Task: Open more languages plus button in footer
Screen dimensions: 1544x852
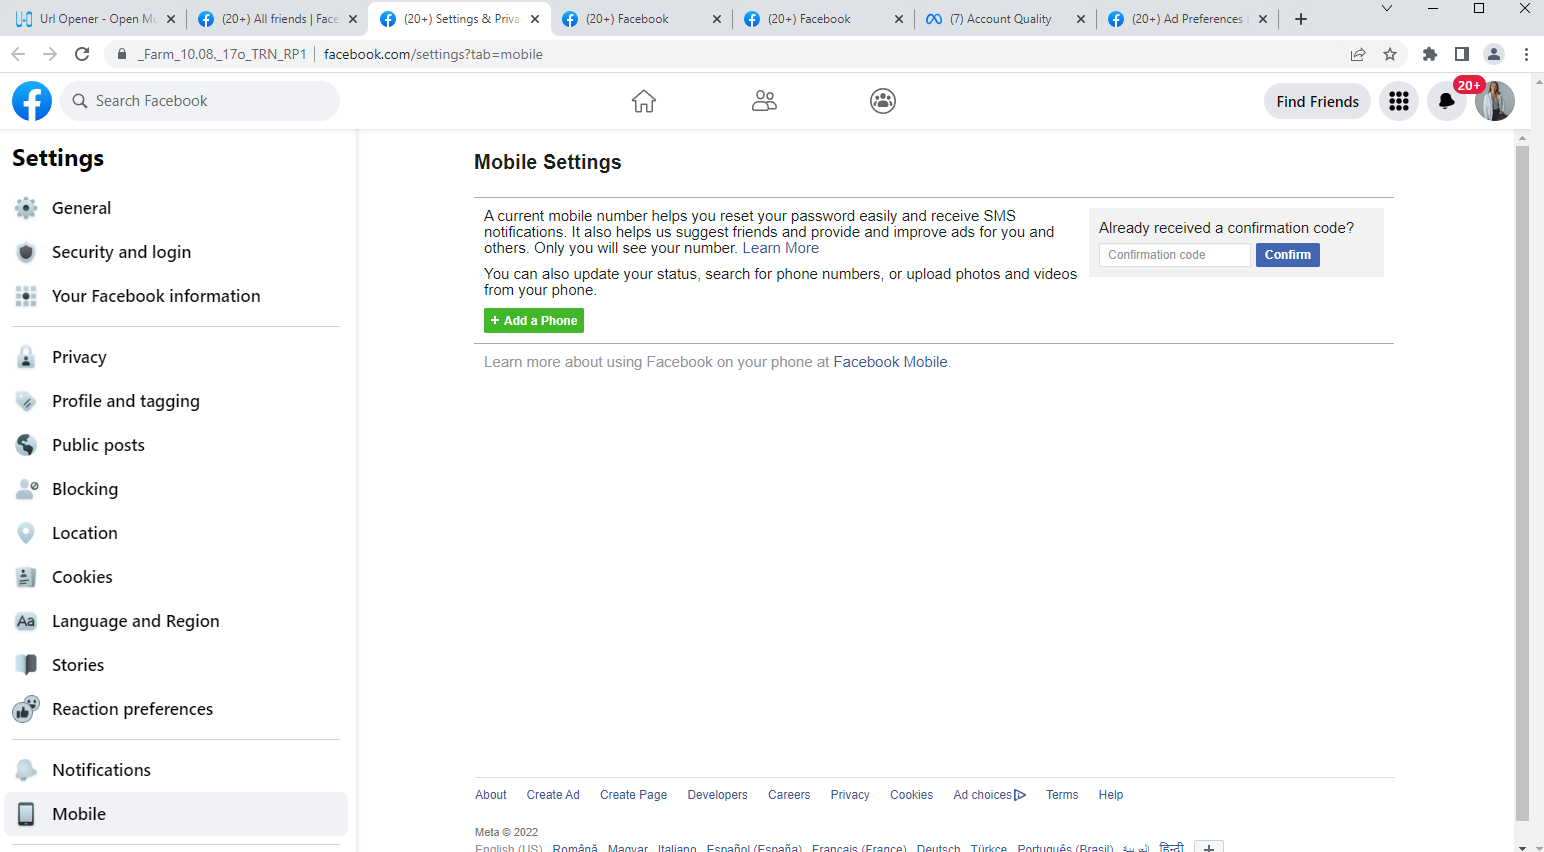Action: coord(1209,847)
